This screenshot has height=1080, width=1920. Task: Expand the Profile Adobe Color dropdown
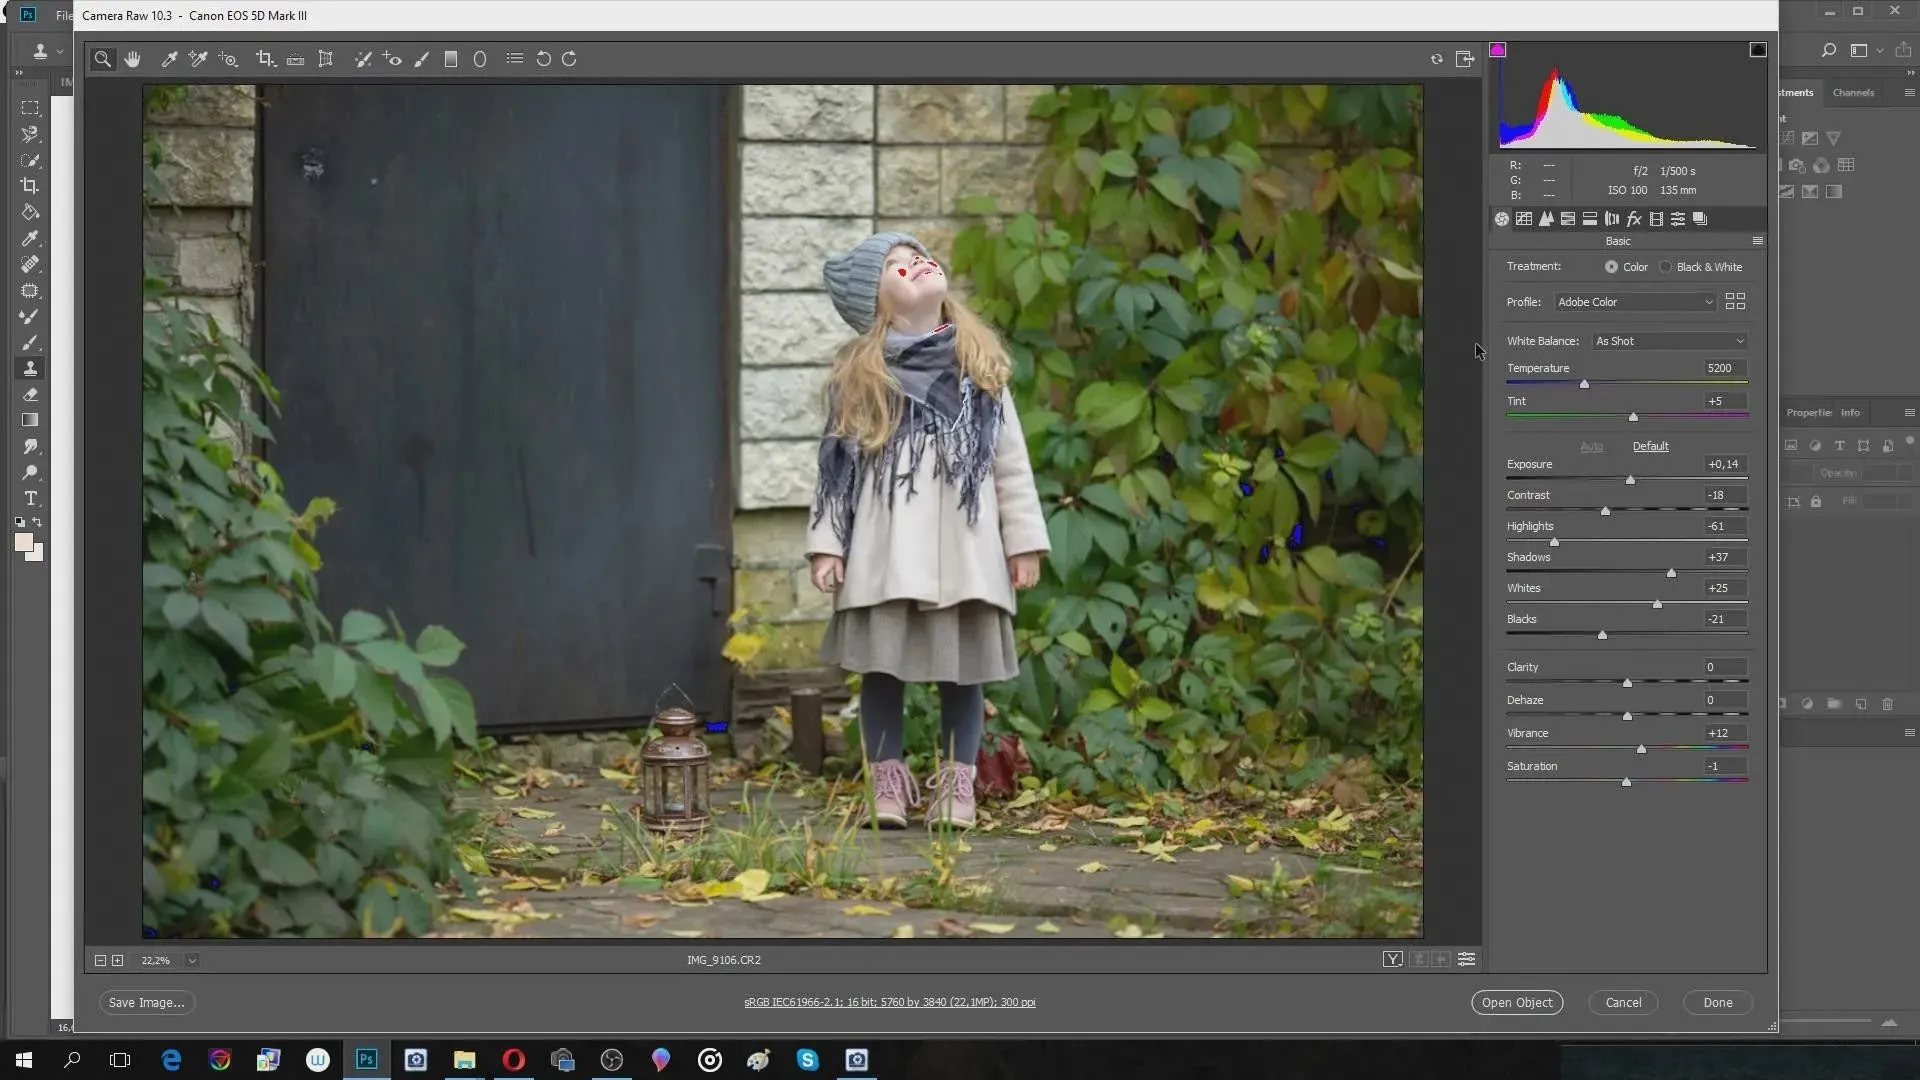1708,302
